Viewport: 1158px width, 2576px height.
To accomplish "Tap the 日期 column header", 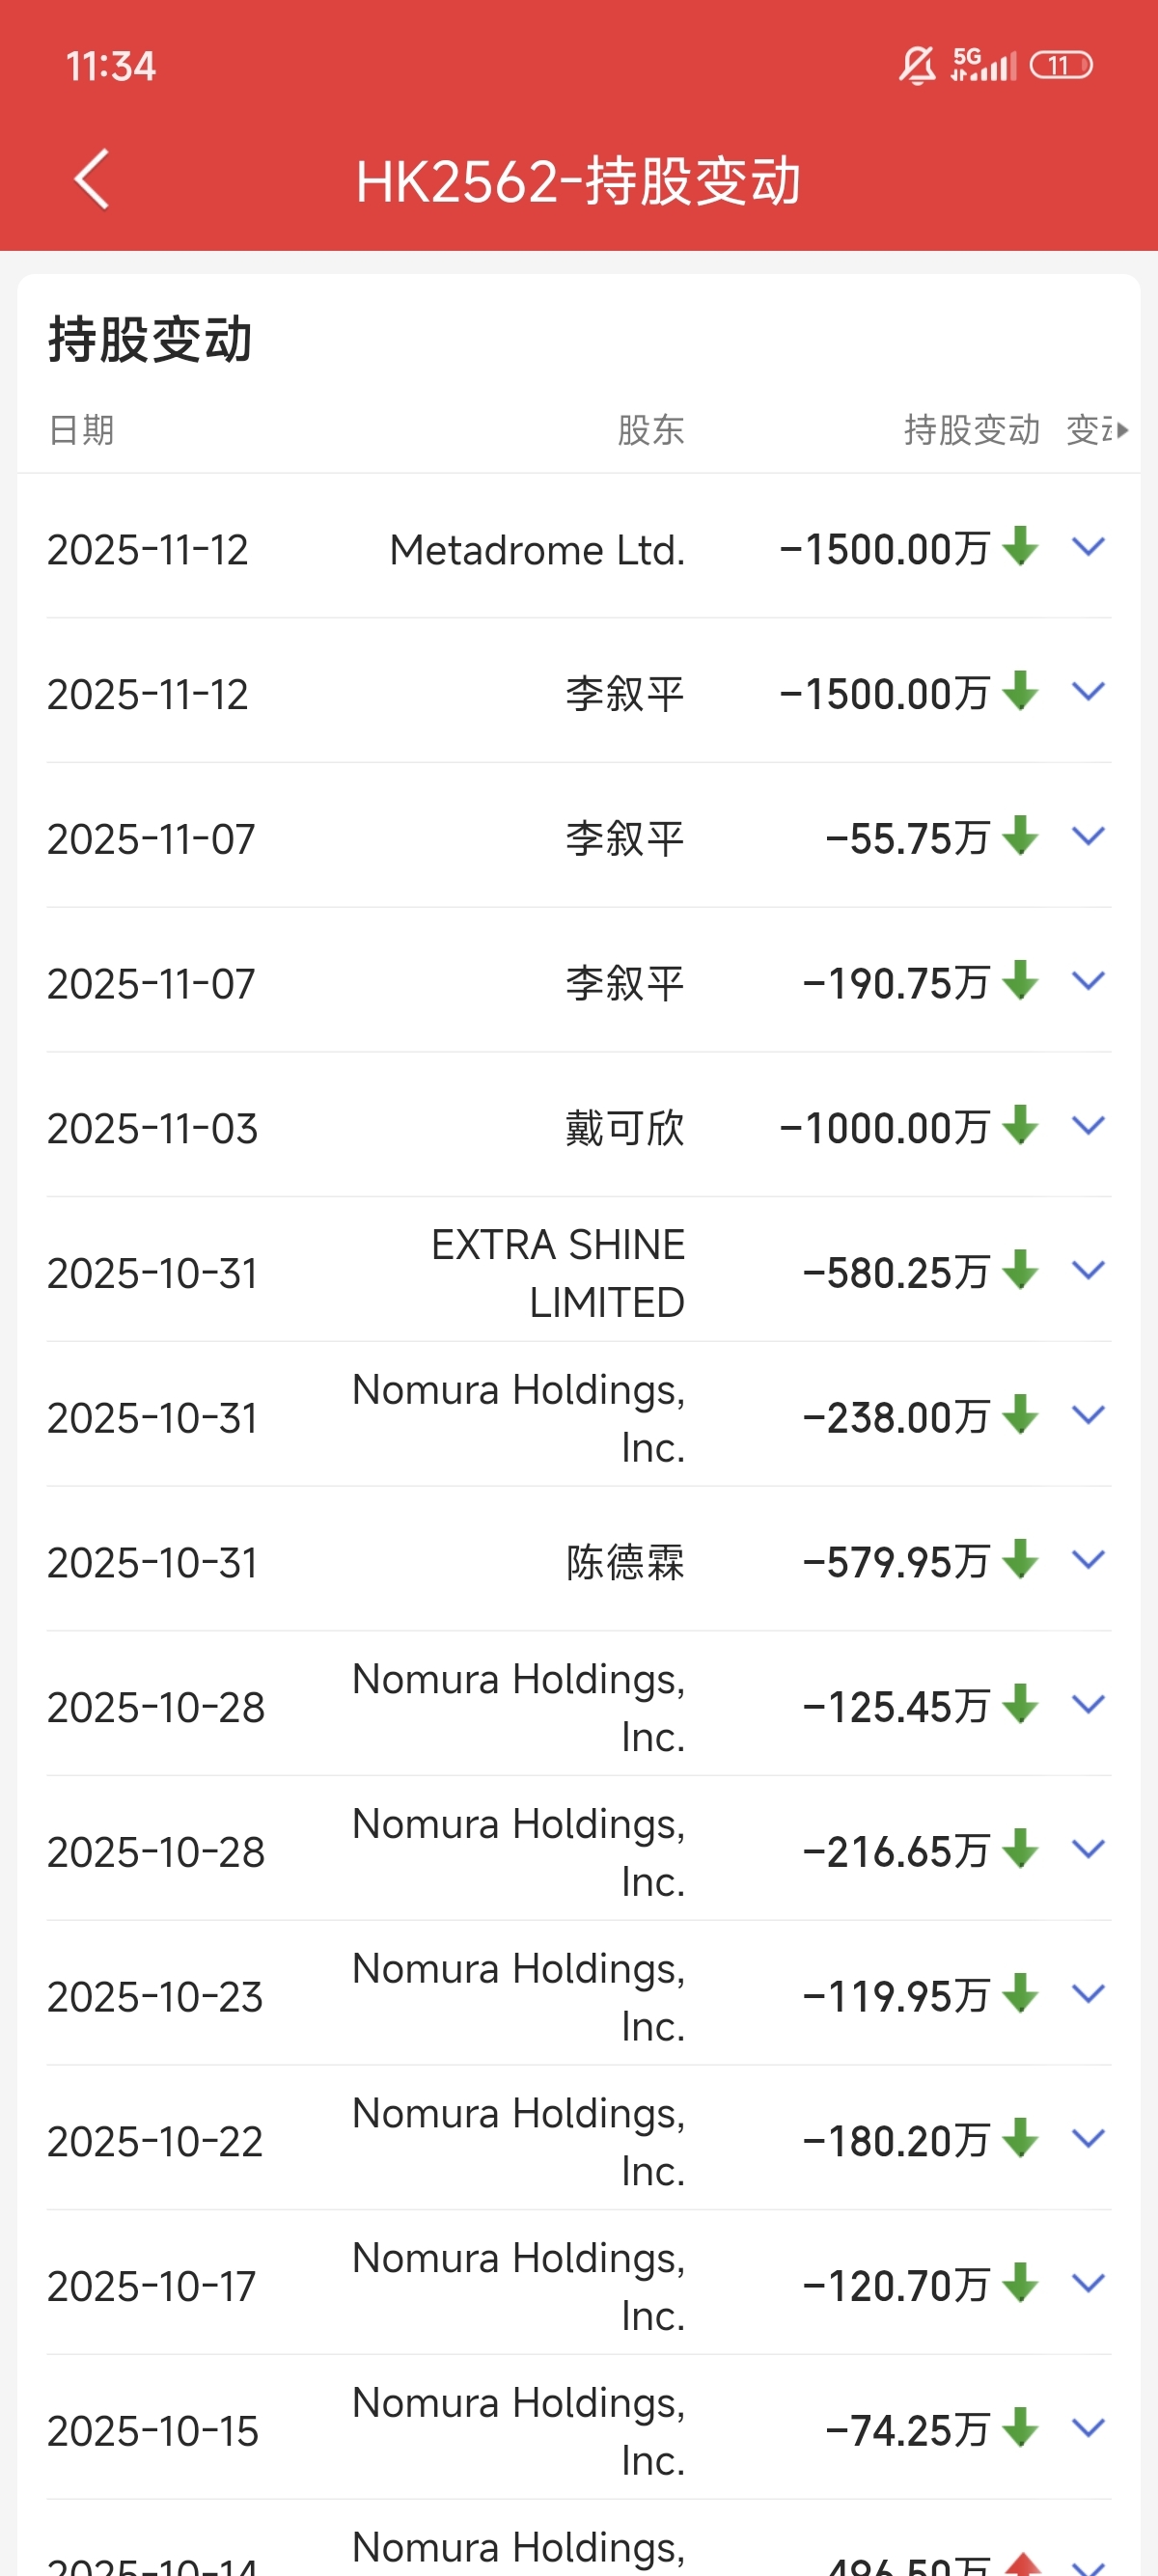I will (x=81, y=430).
